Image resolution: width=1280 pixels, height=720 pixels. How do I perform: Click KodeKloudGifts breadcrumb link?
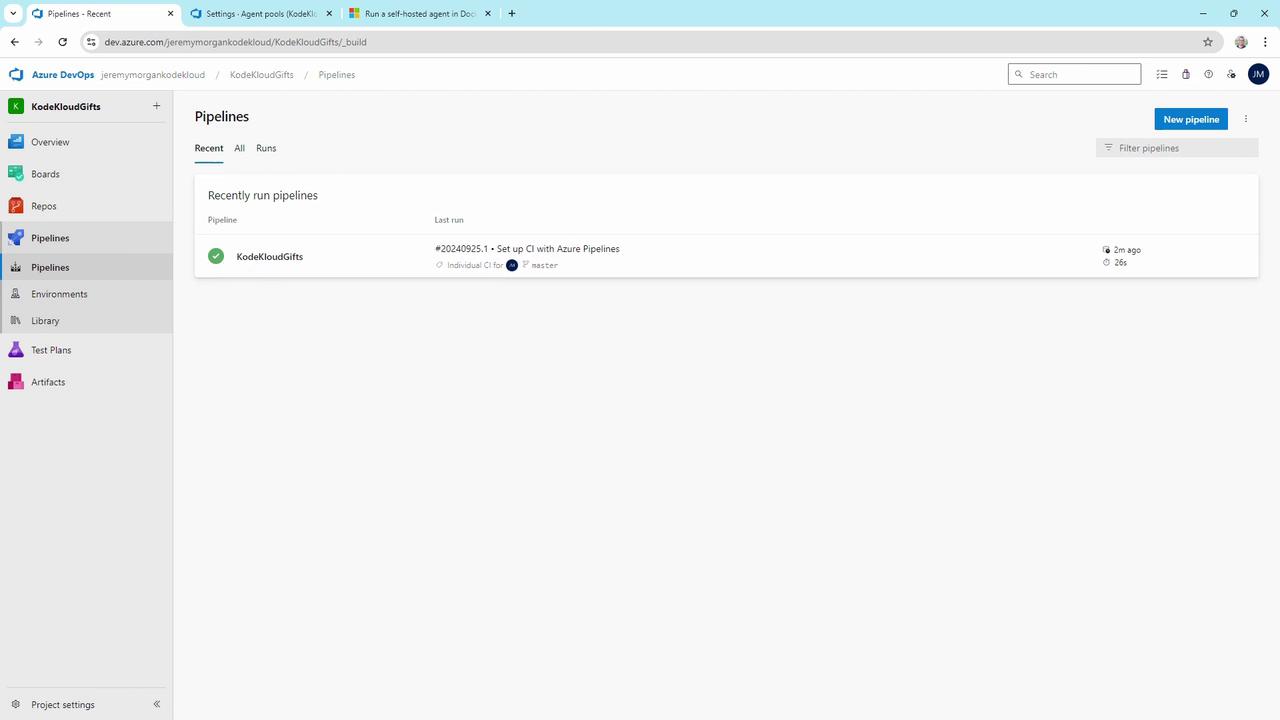coord(262,75)
